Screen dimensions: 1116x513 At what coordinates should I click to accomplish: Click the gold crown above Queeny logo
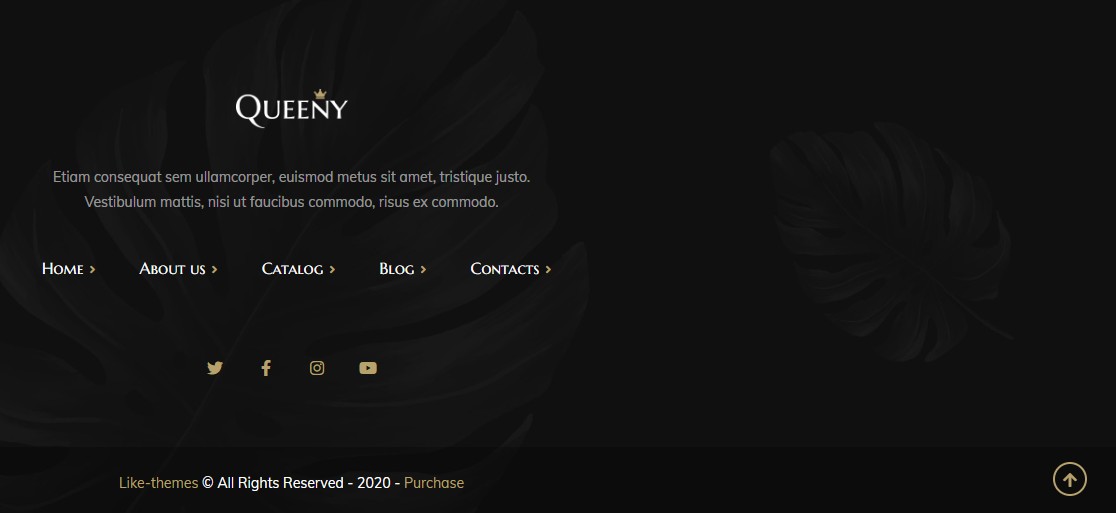click(320, 94)
